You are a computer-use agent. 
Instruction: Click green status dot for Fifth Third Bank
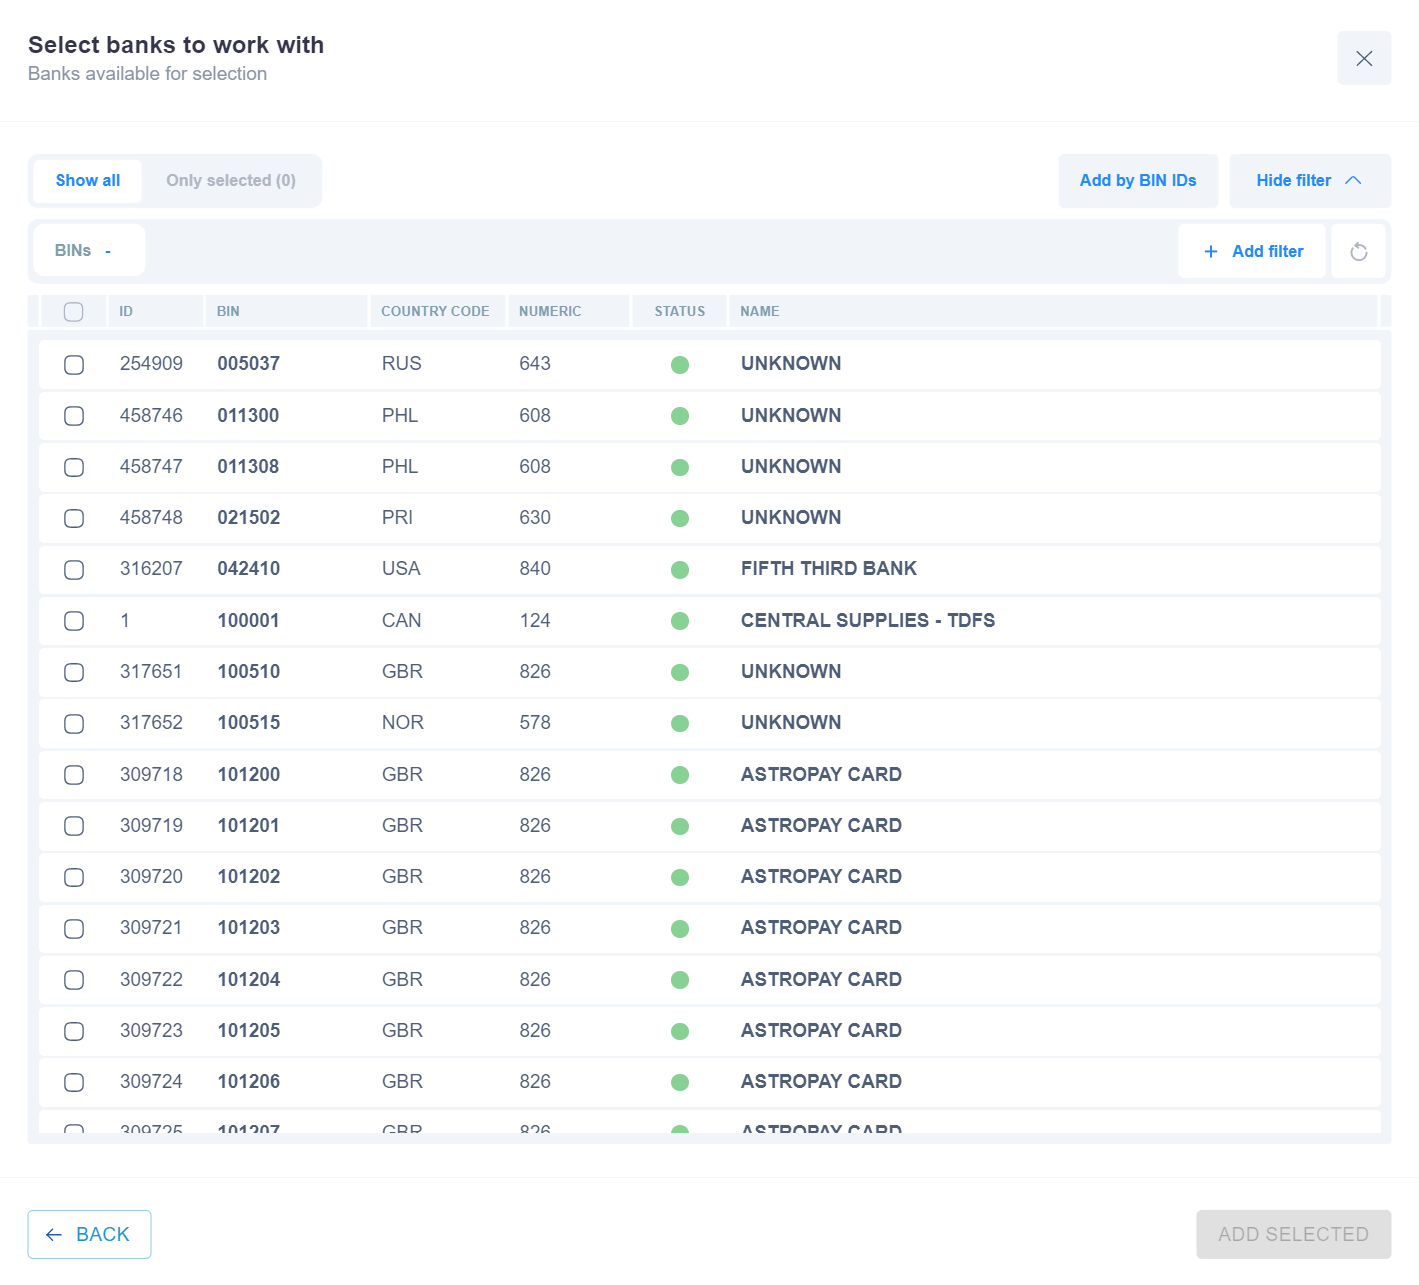680,570
